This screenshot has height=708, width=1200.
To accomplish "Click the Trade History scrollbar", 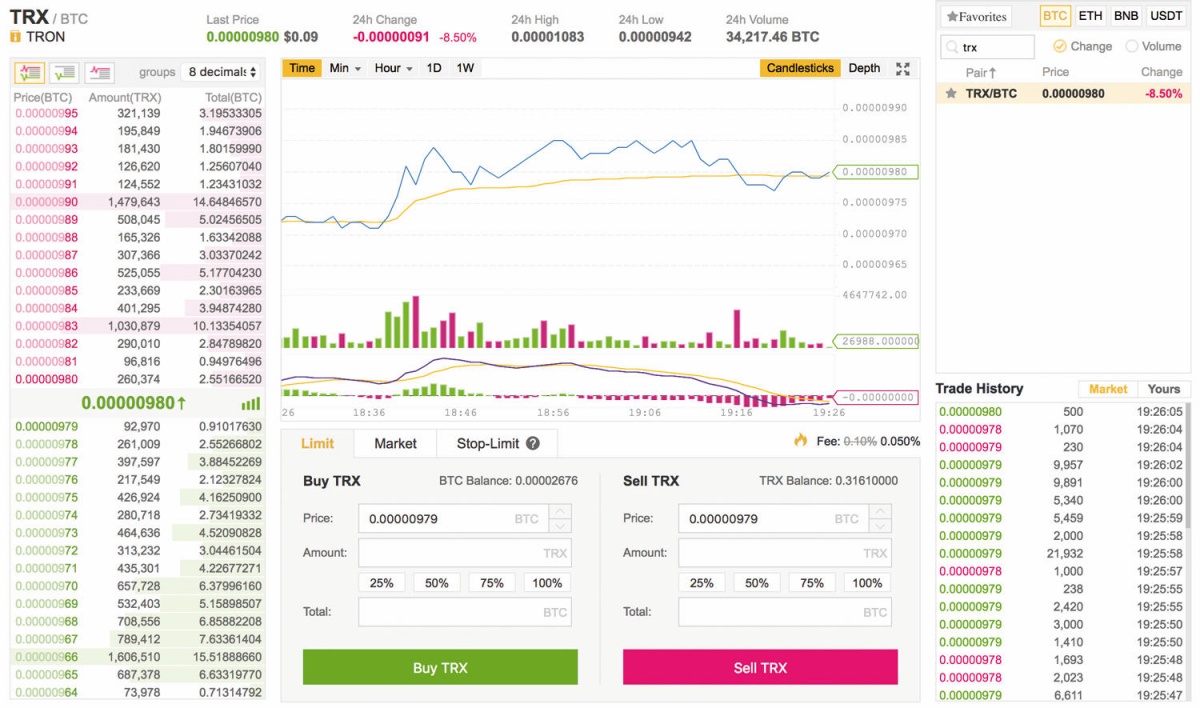I will [x=1188, y=464].
